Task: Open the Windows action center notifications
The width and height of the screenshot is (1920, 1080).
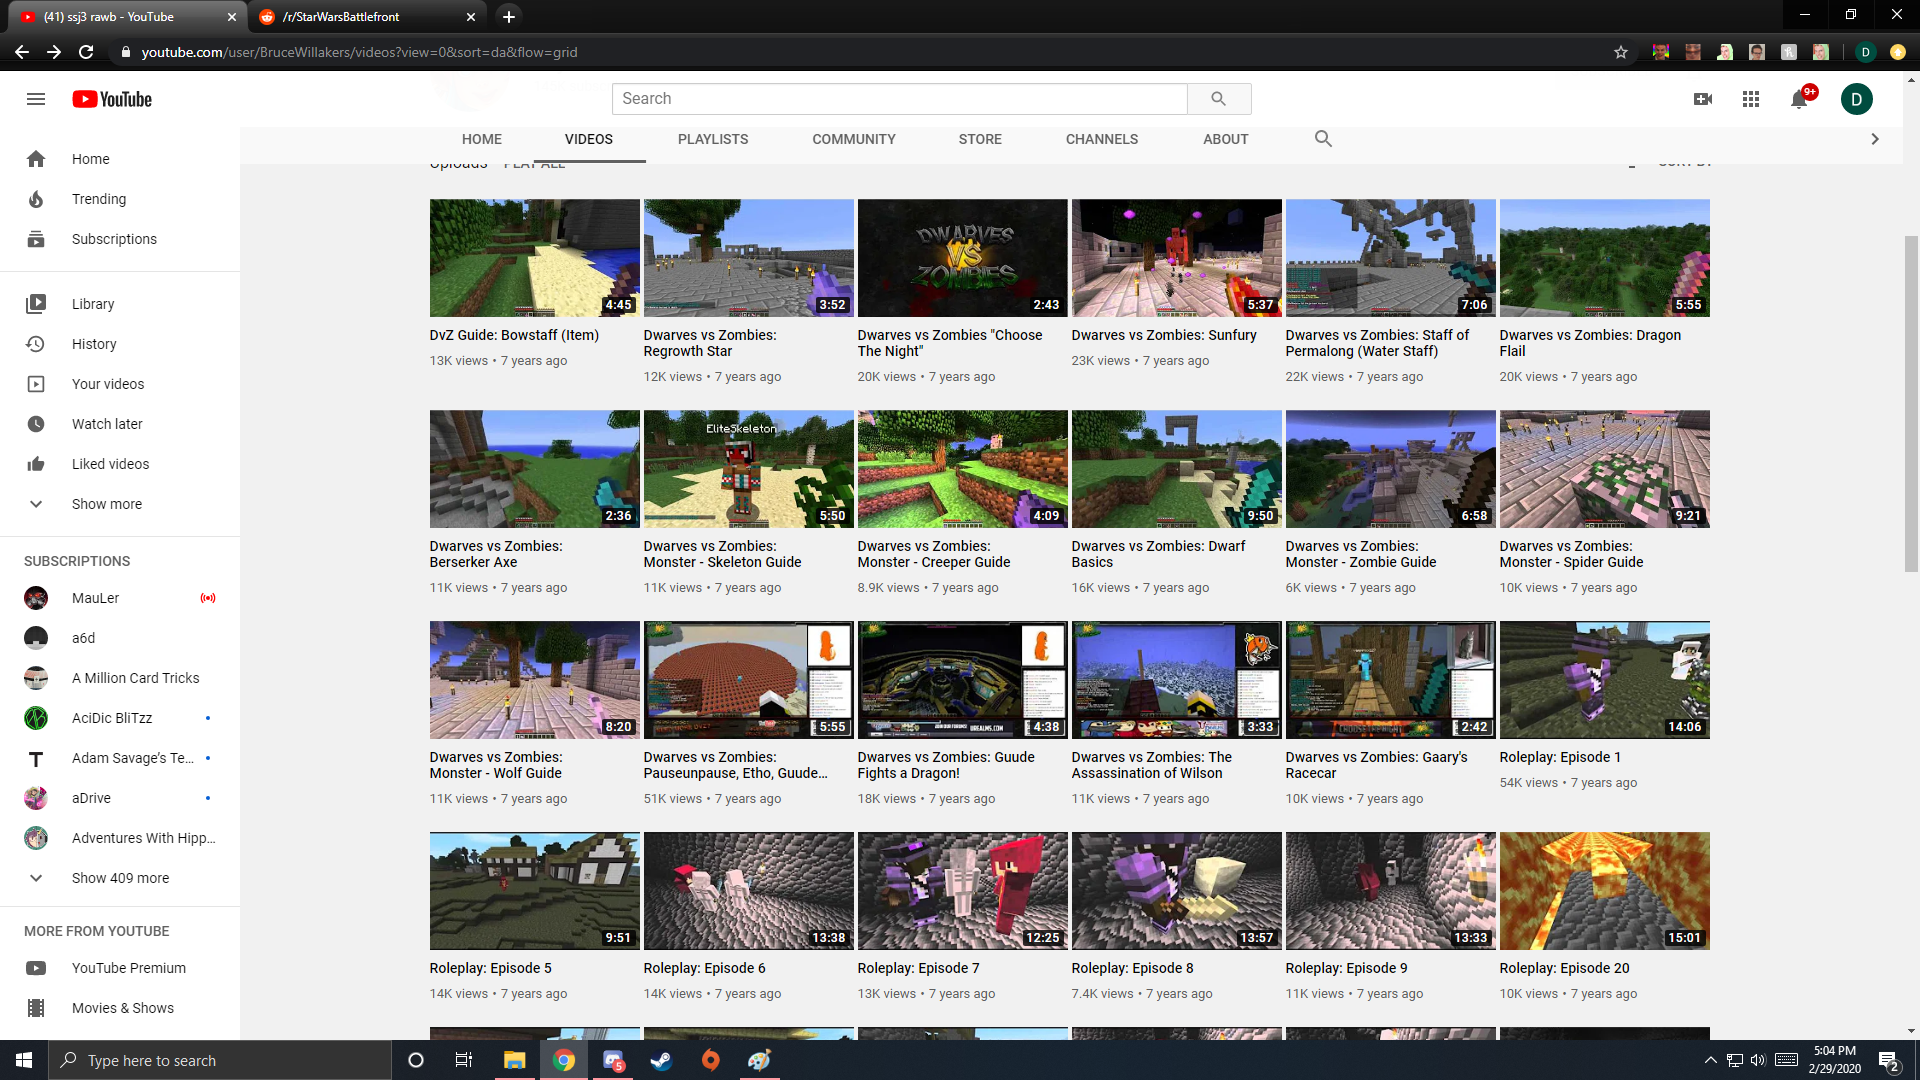Action: 1889,1061
